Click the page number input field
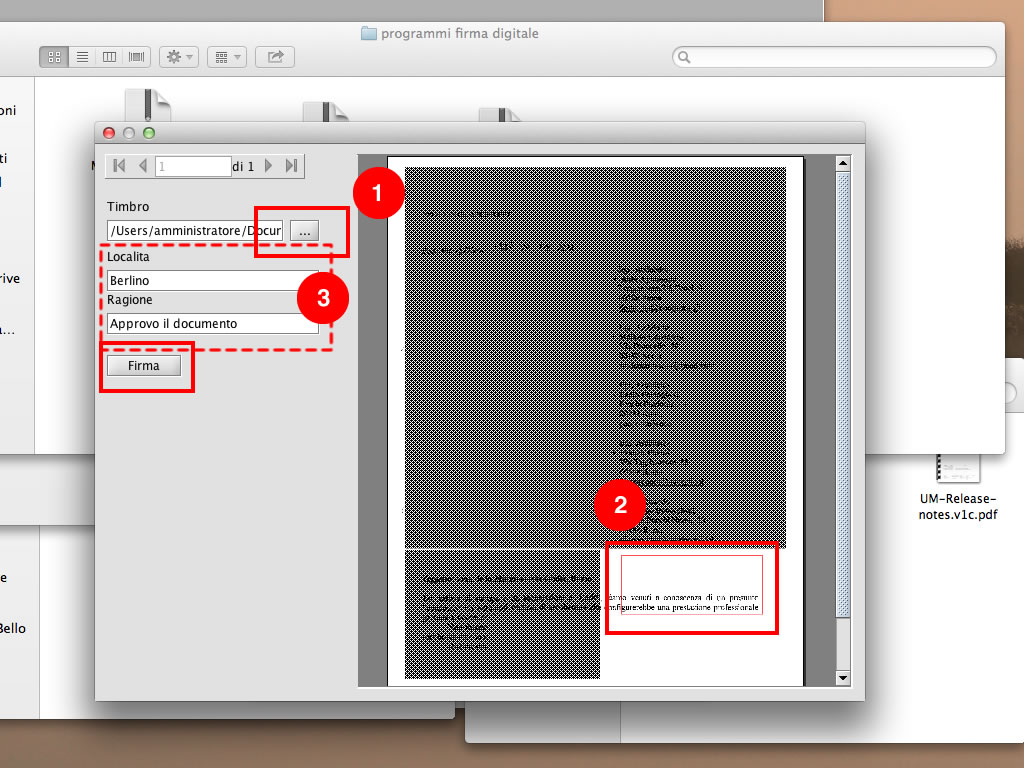The height and width of the screenshot is (768, 1024). click(x=193, y=167)
